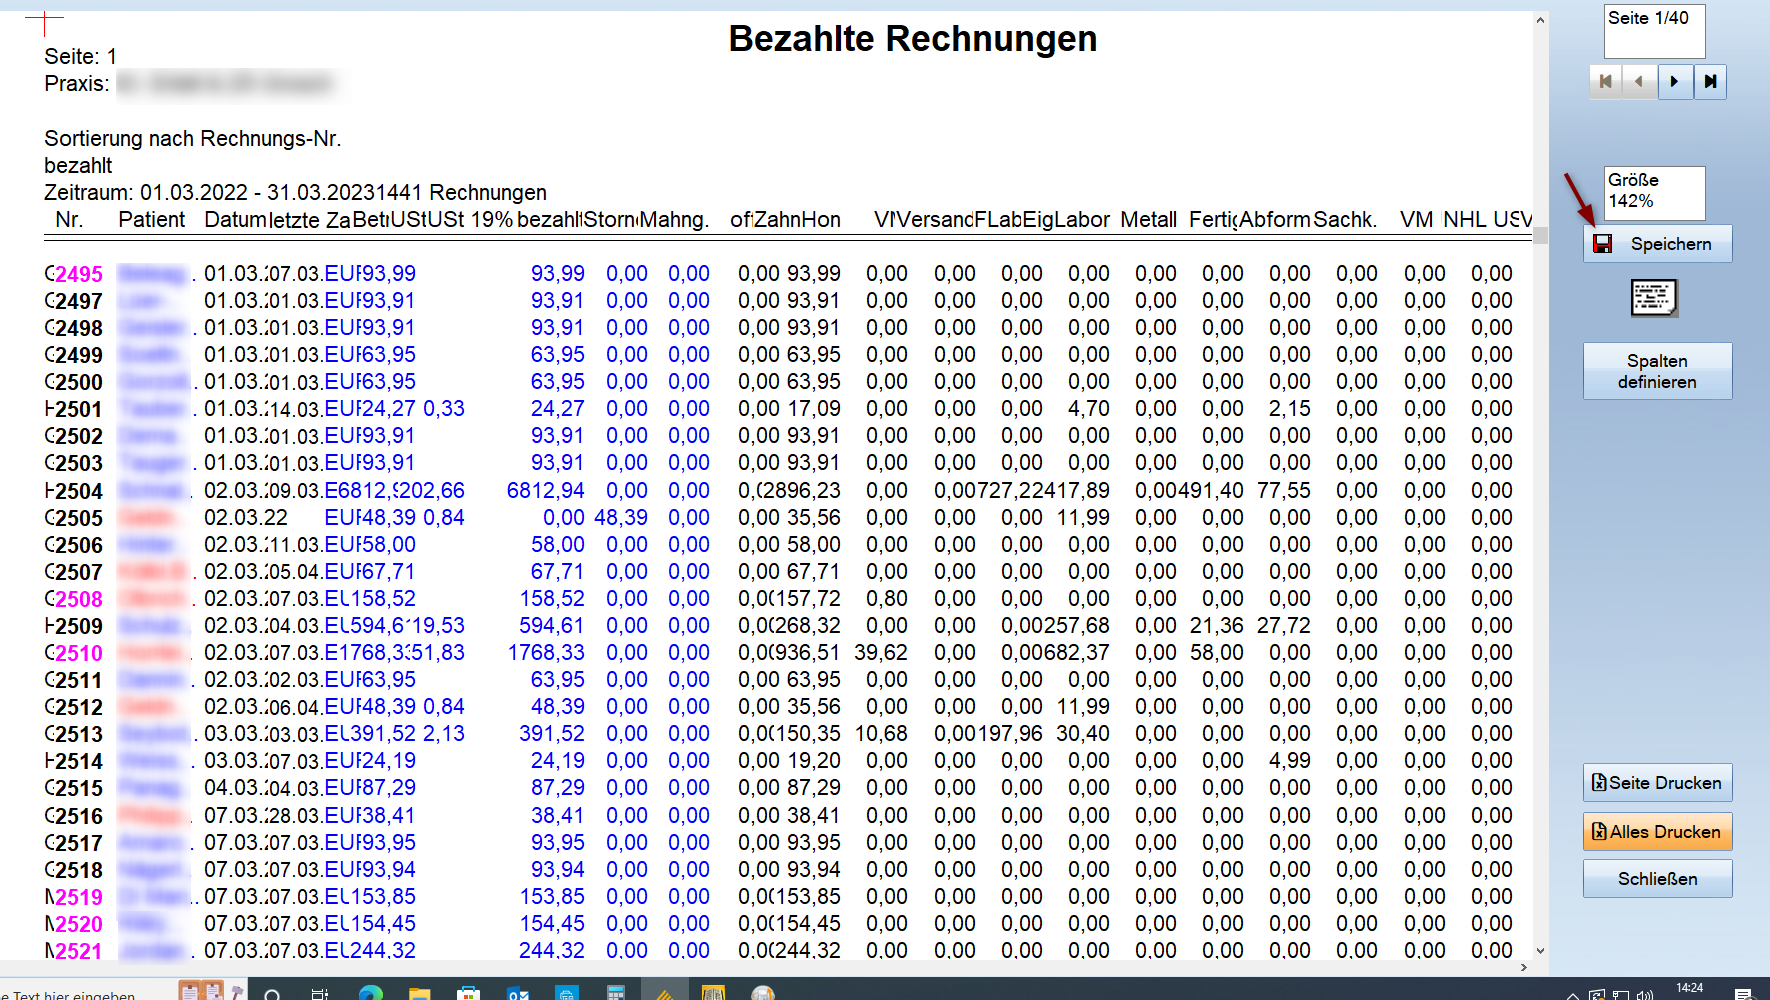The height and width of the screenshot is (1000, 1770).
Task: Select invoice number 2521
Action: (78, 951)
